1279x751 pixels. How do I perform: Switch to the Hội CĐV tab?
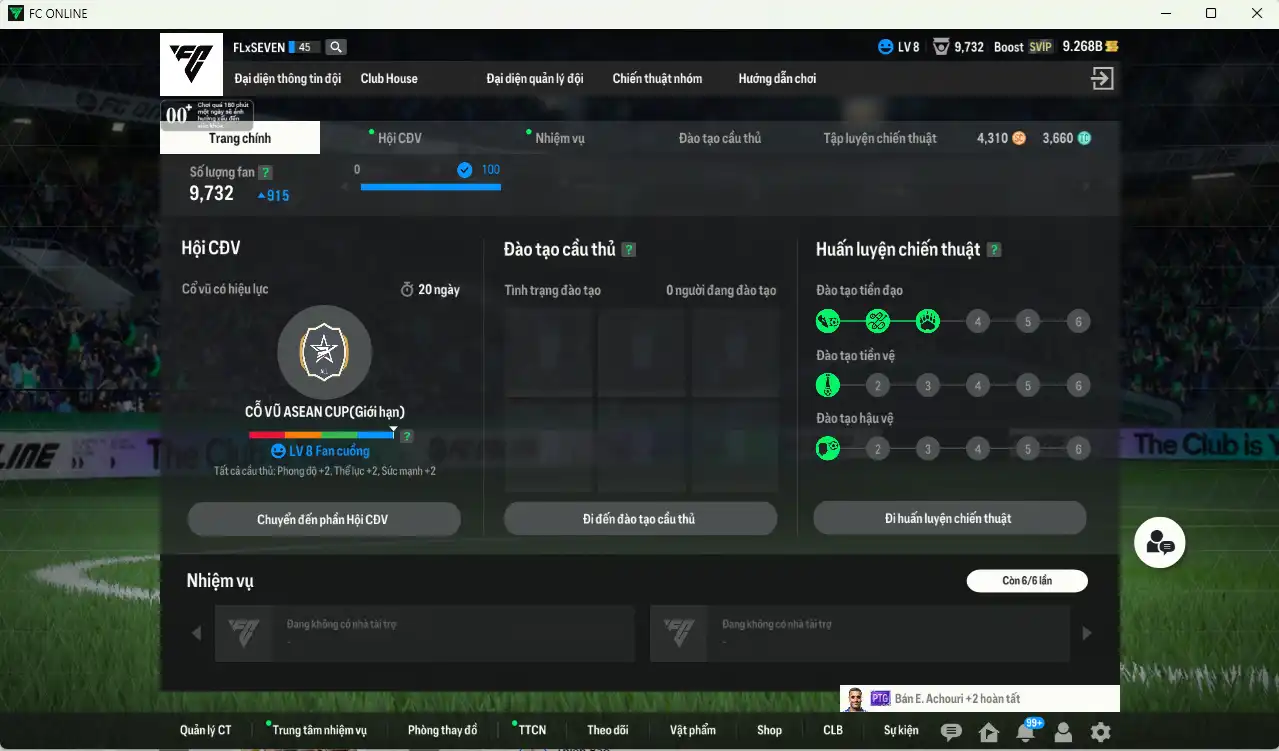(x=400, y=138)
